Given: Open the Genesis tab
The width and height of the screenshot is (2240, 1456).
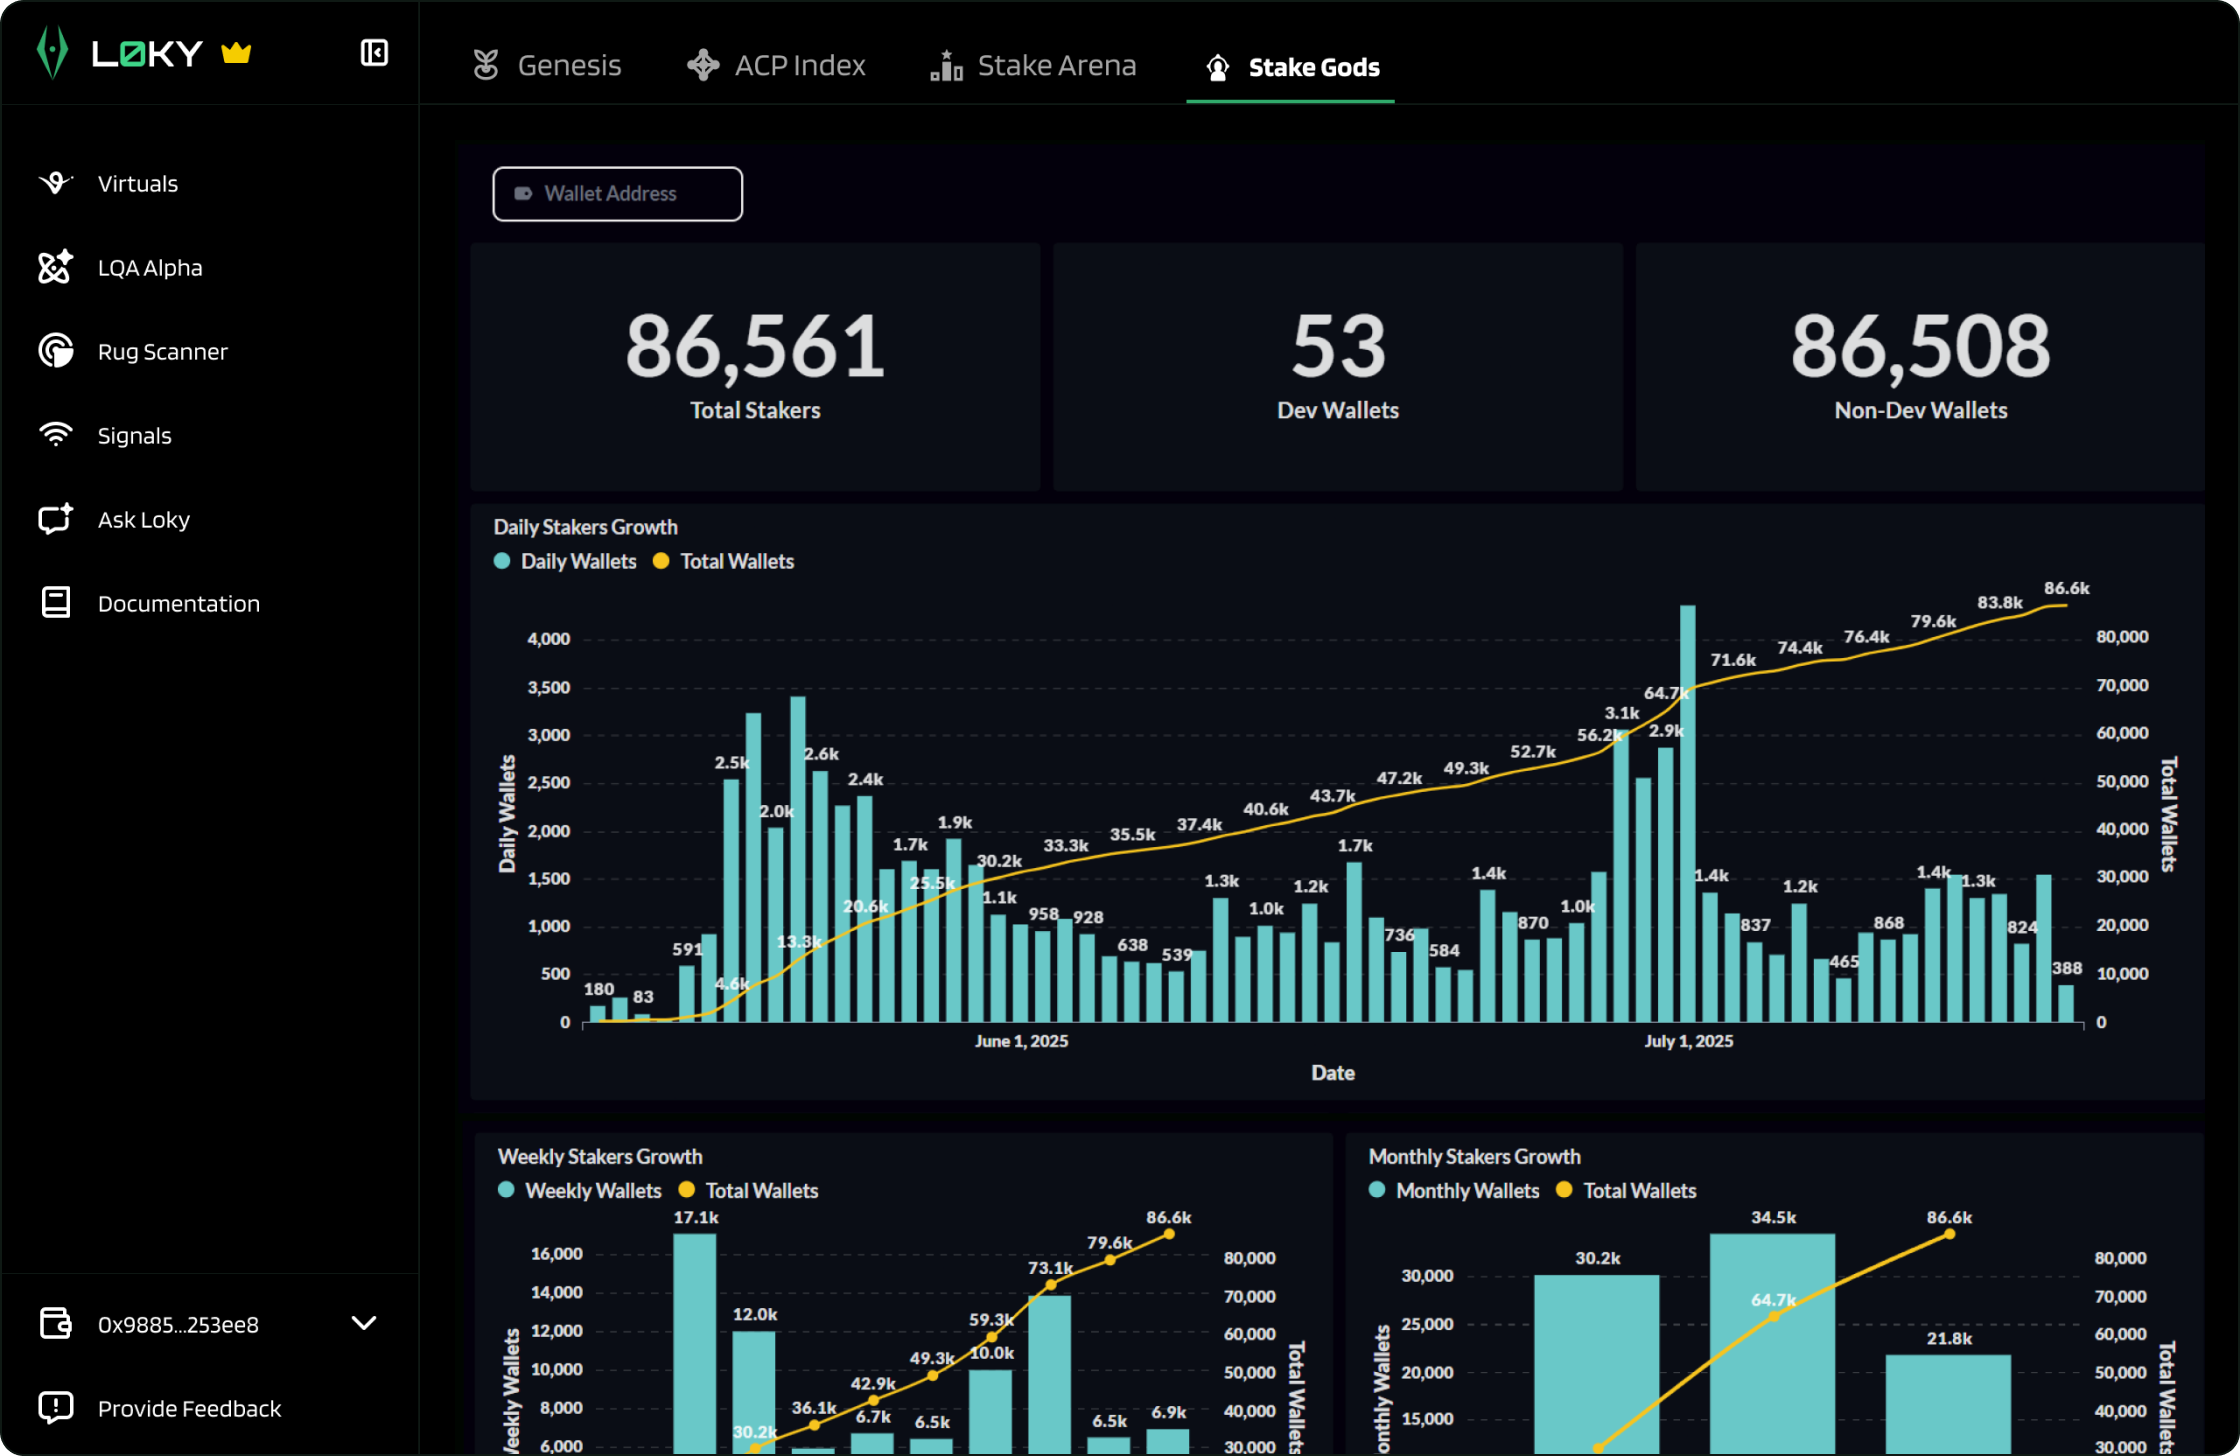Looking at the screenshot, I should coord(547,65).
